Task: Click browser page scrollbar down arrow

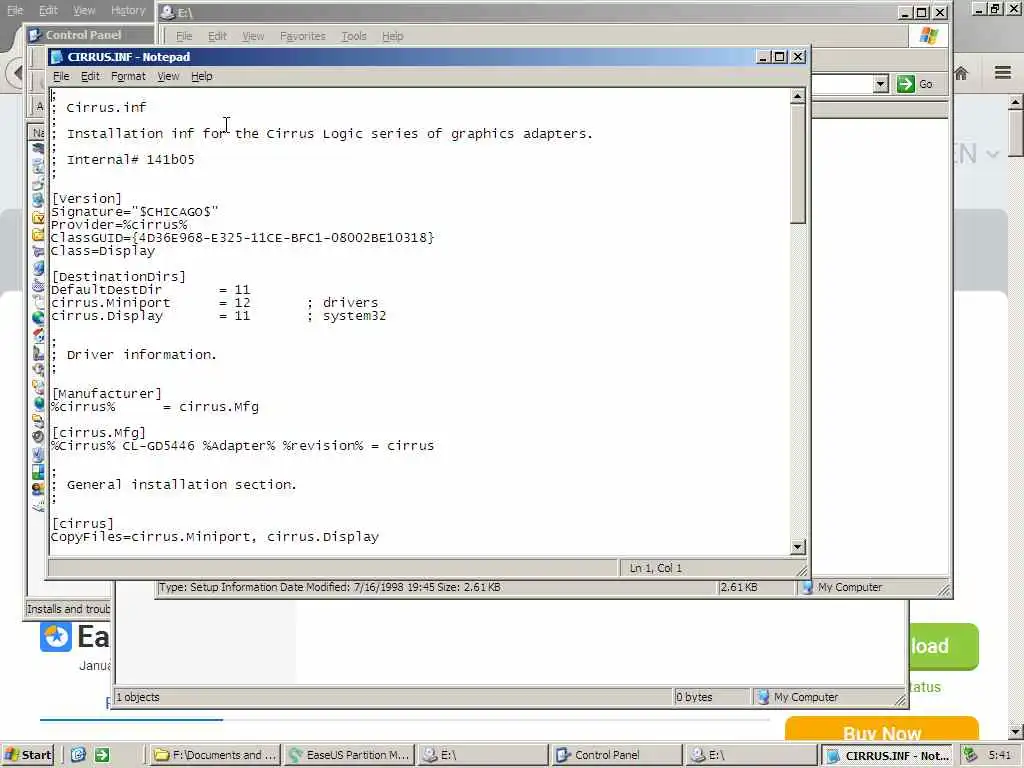Action: coord(1016,731)
